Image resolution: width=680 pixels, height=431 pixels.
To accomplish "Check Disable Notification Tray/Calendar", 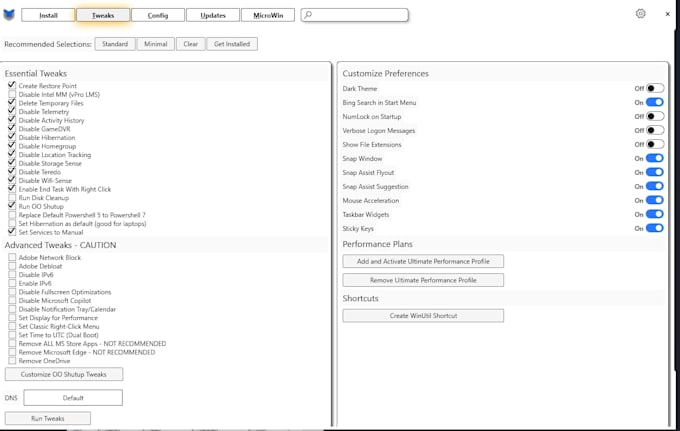I will [x=12, y=309].
